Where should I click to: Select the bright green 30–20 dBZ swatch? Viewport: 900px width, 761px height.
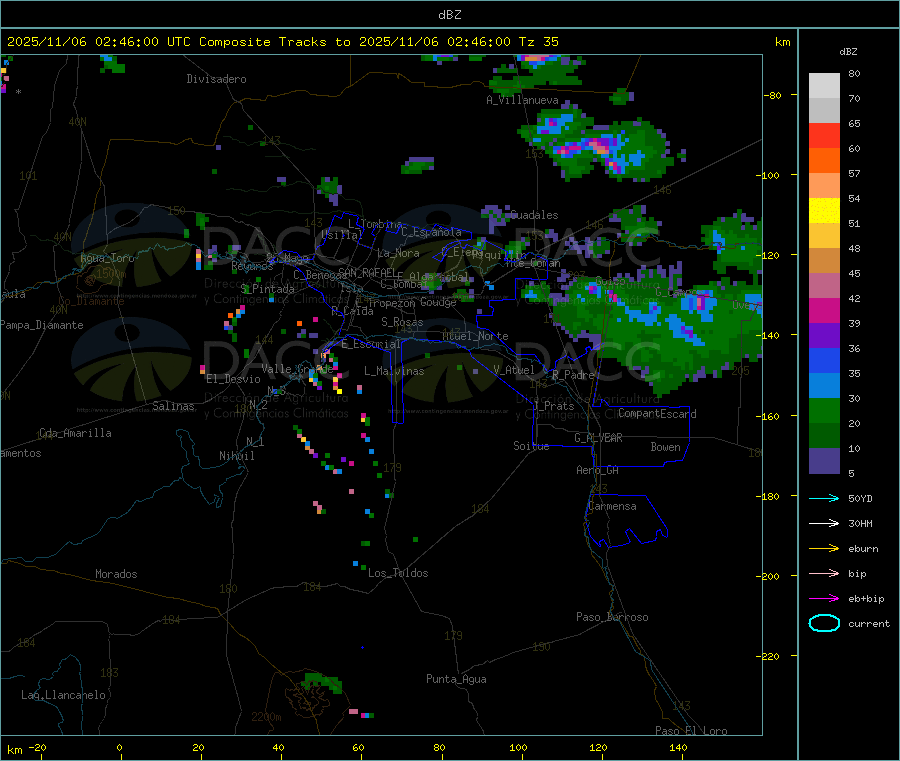point(824,410)
